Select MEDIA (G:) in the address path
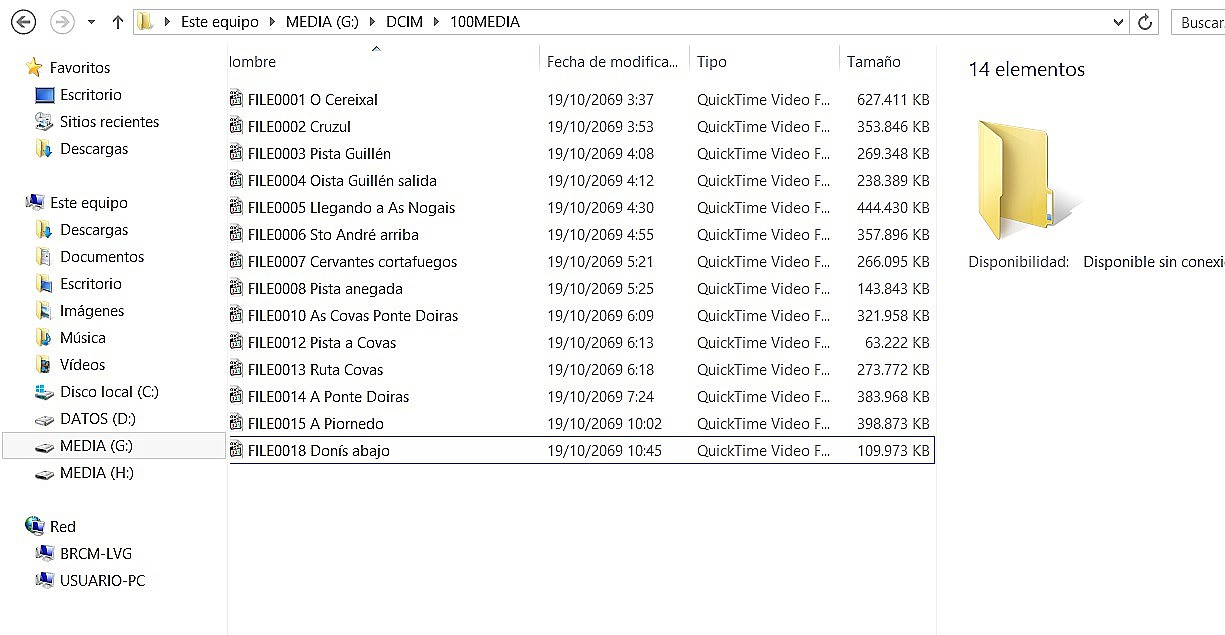This screenshot has width=1225, height=635. [x=321, y=22]
